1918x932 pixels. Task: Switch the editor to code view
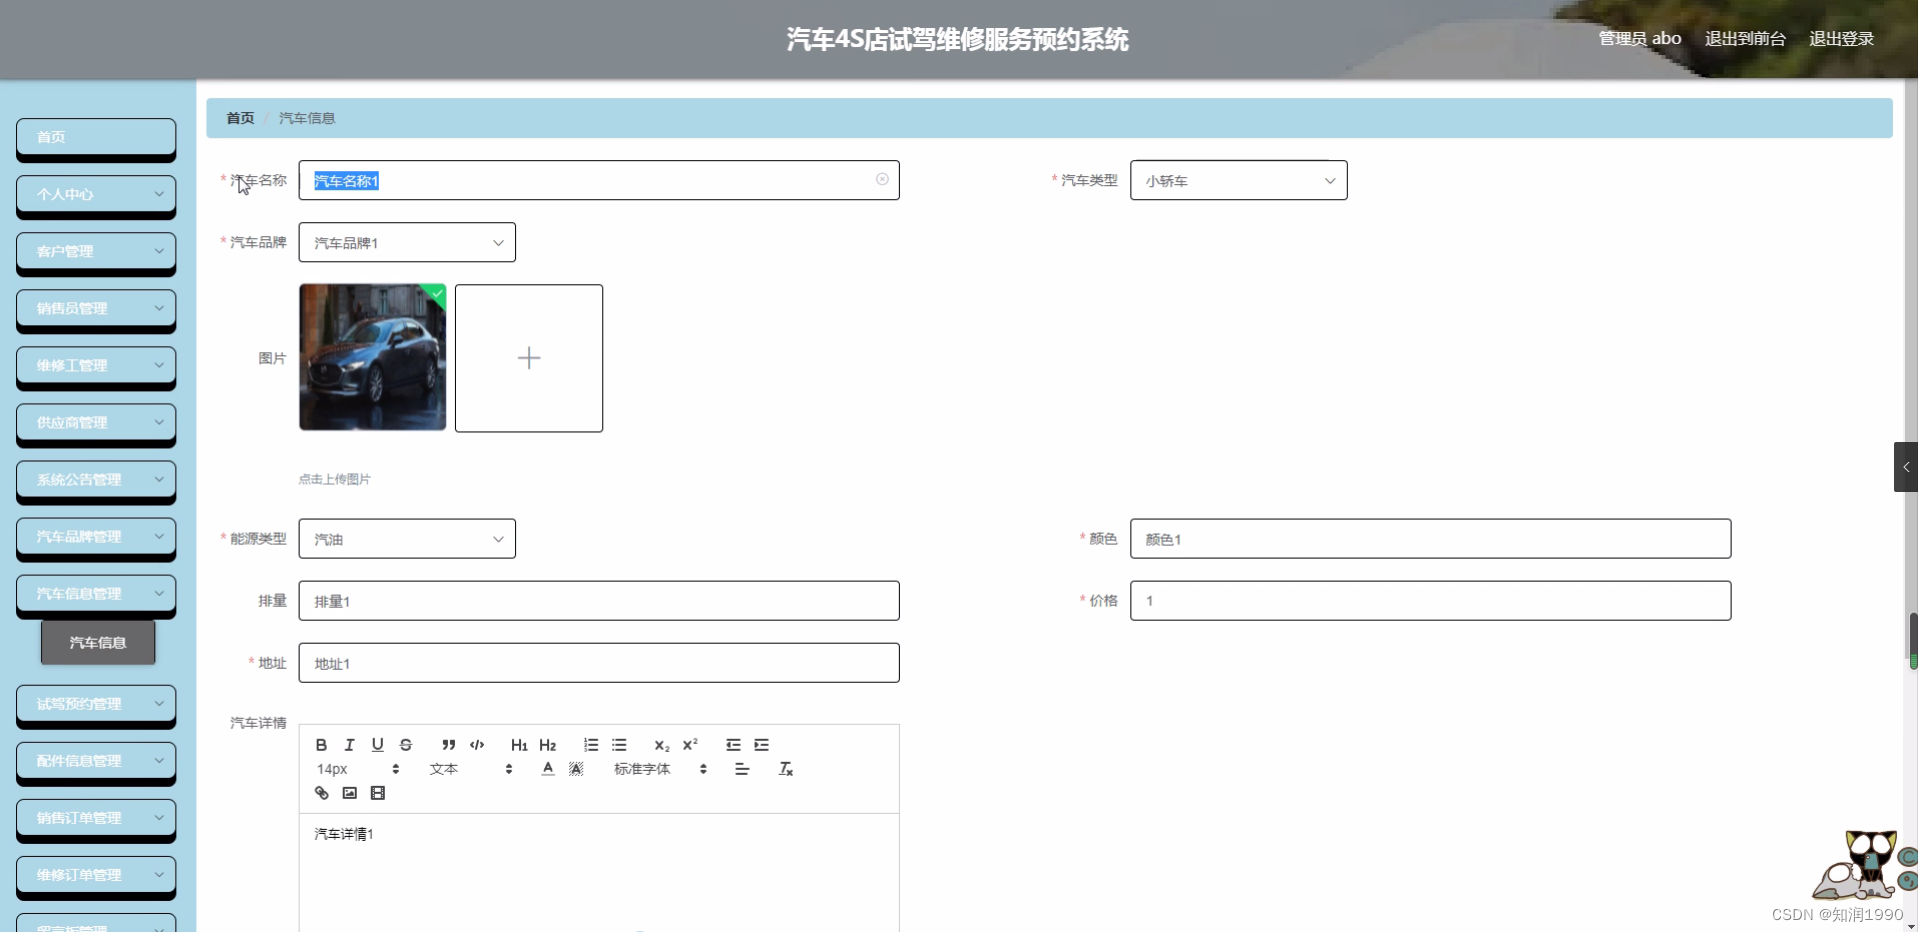[477, 744]
